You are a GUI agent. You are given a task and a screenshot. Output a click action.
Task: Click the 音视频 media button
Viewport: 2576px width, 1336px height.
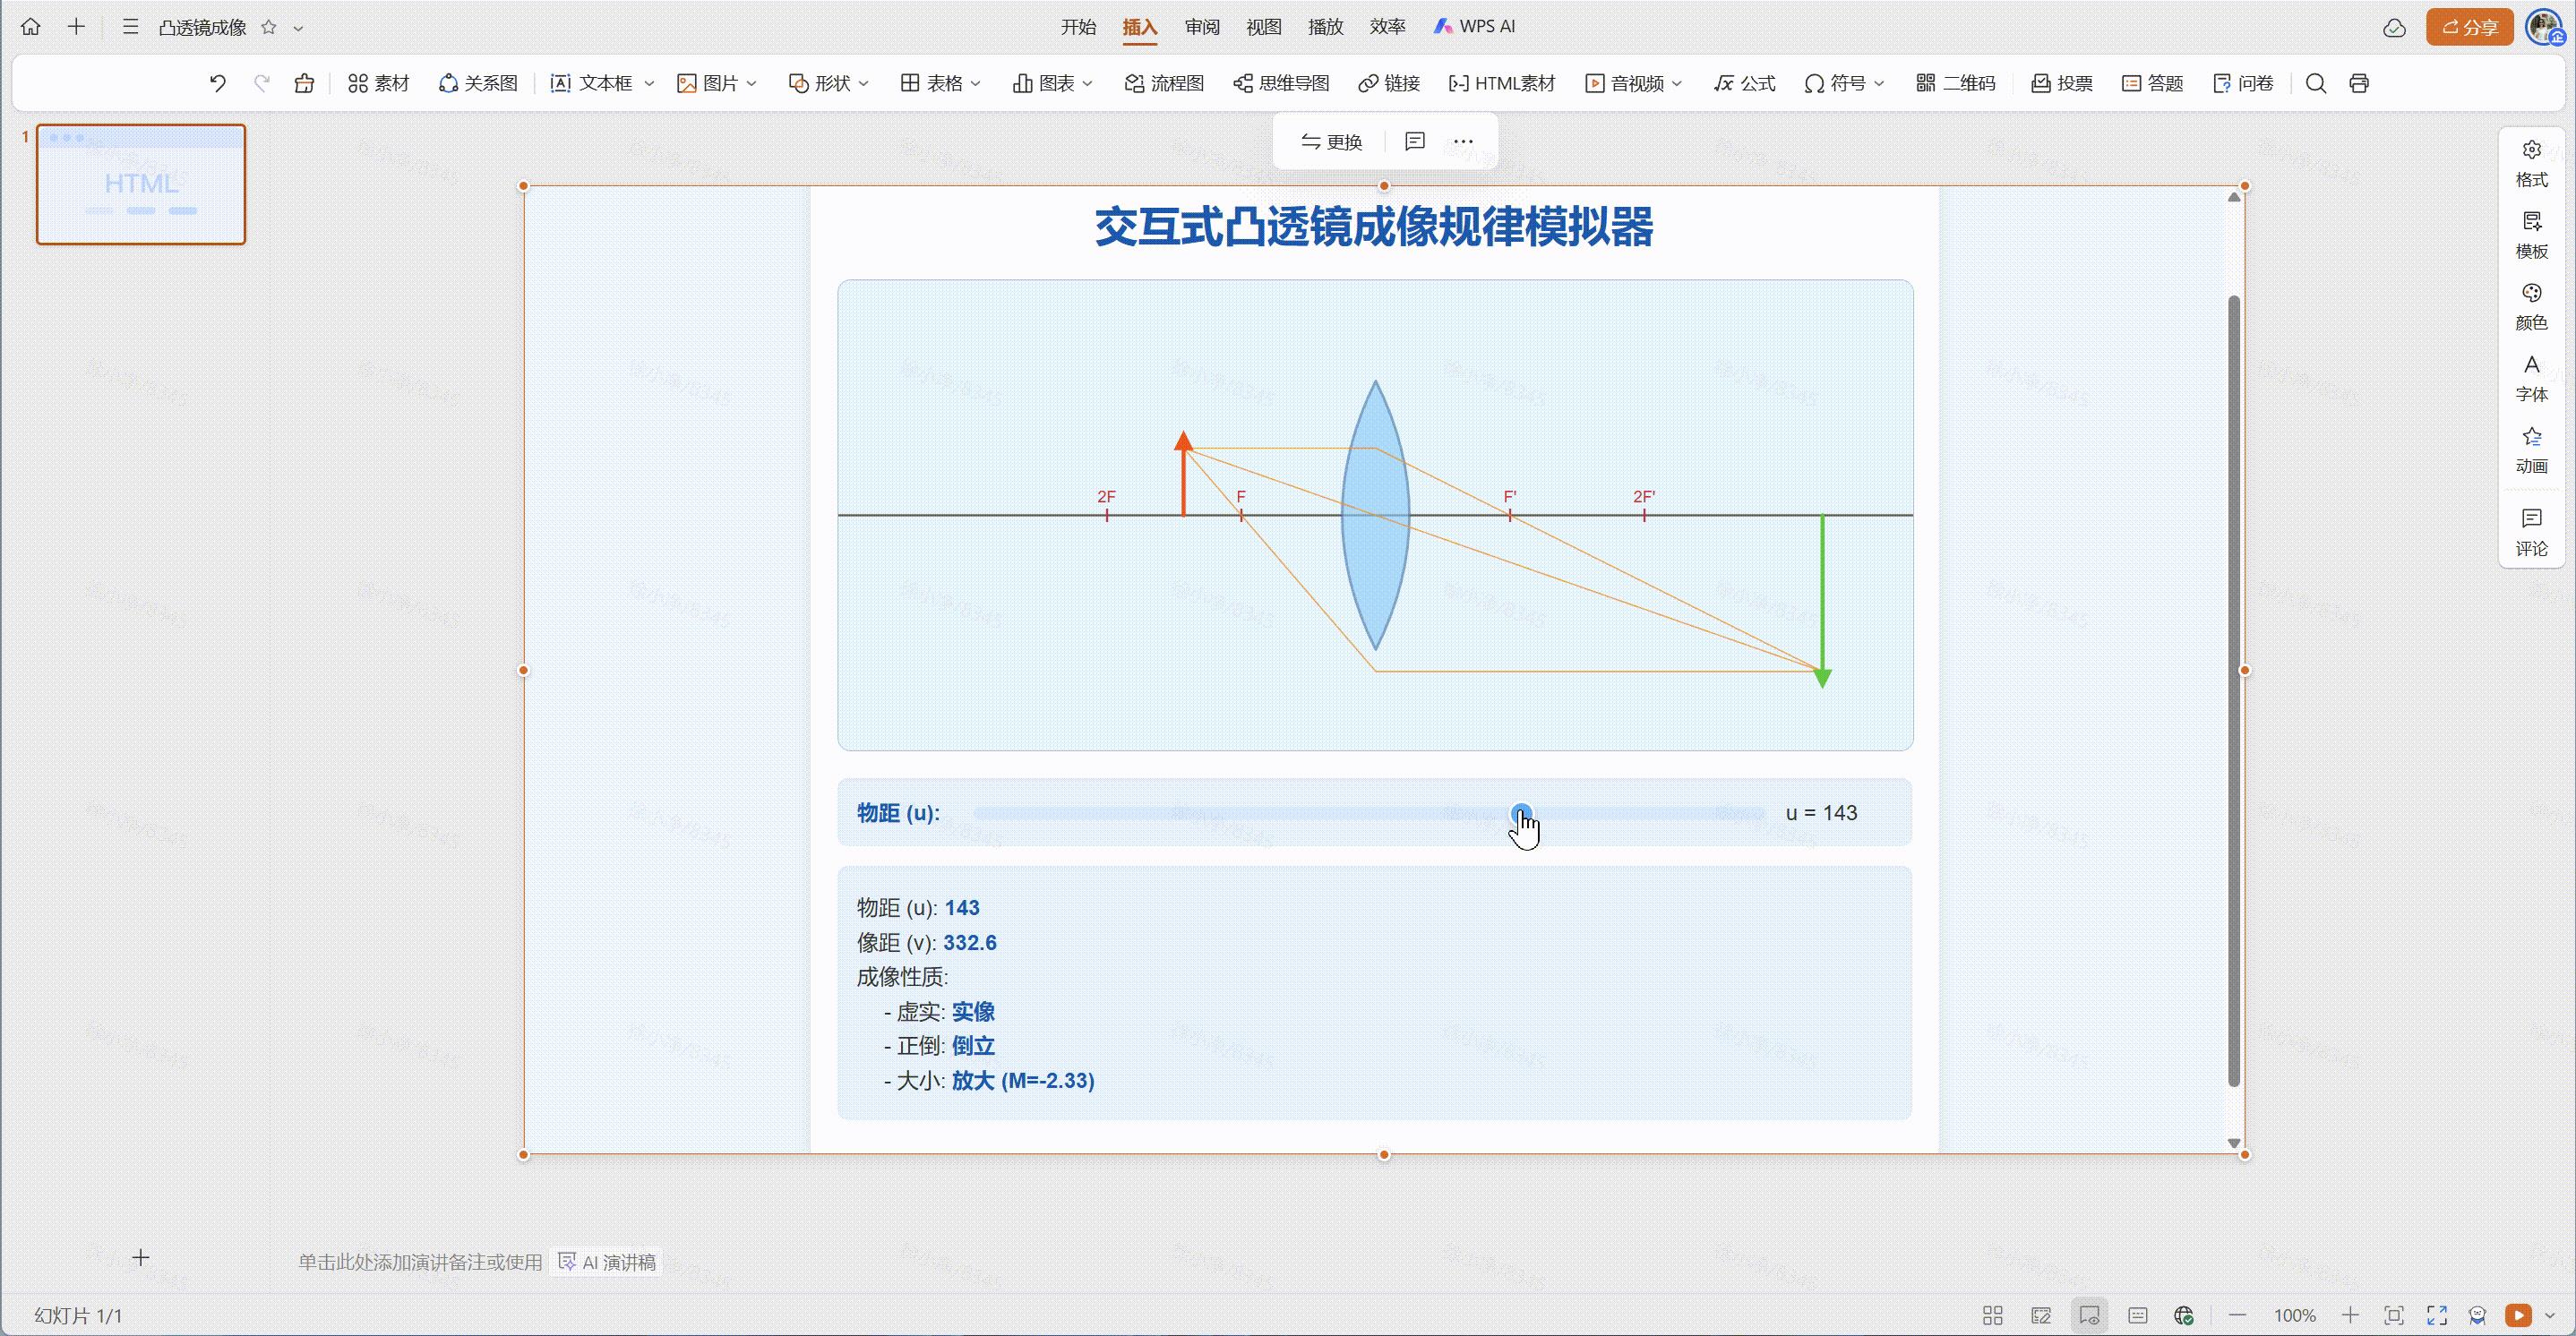tap(1625, 83)
